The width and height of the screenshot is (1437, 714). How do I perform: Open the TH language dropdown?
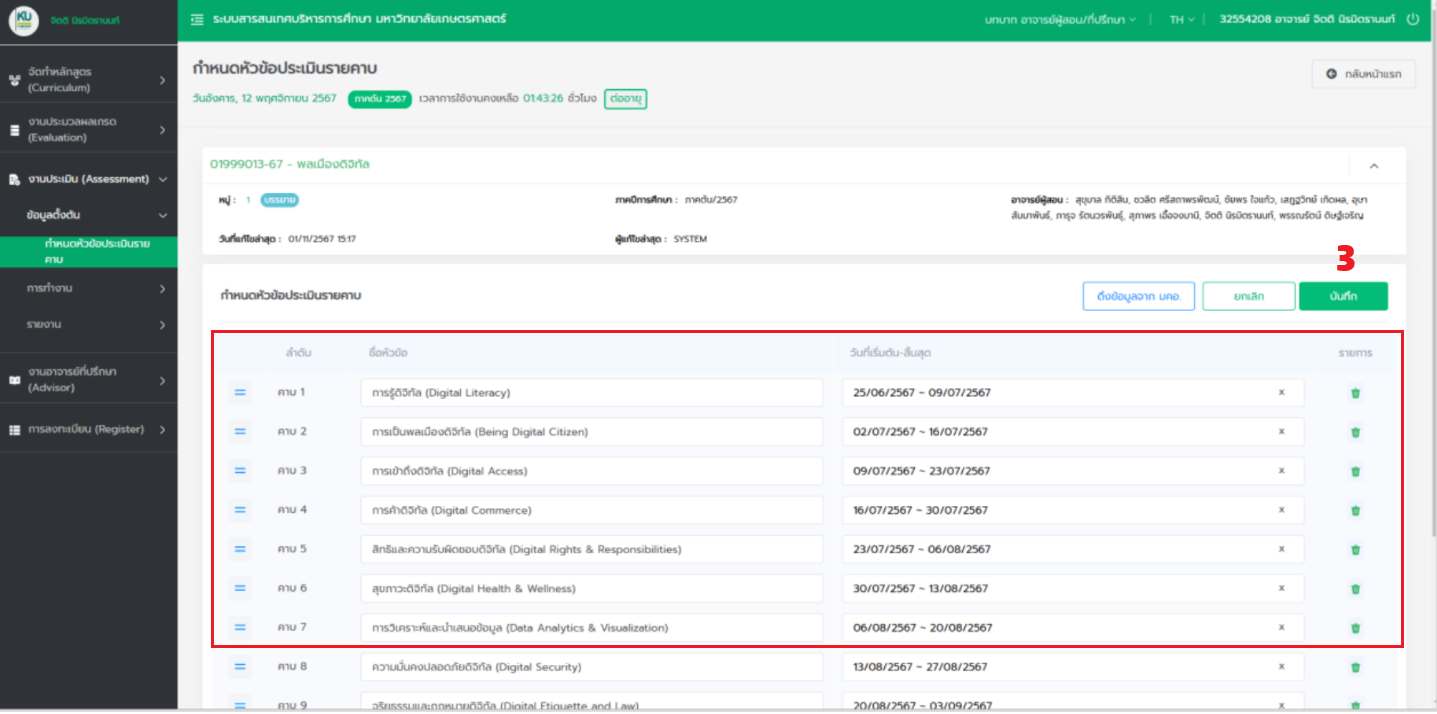[x=1182, y=20]
